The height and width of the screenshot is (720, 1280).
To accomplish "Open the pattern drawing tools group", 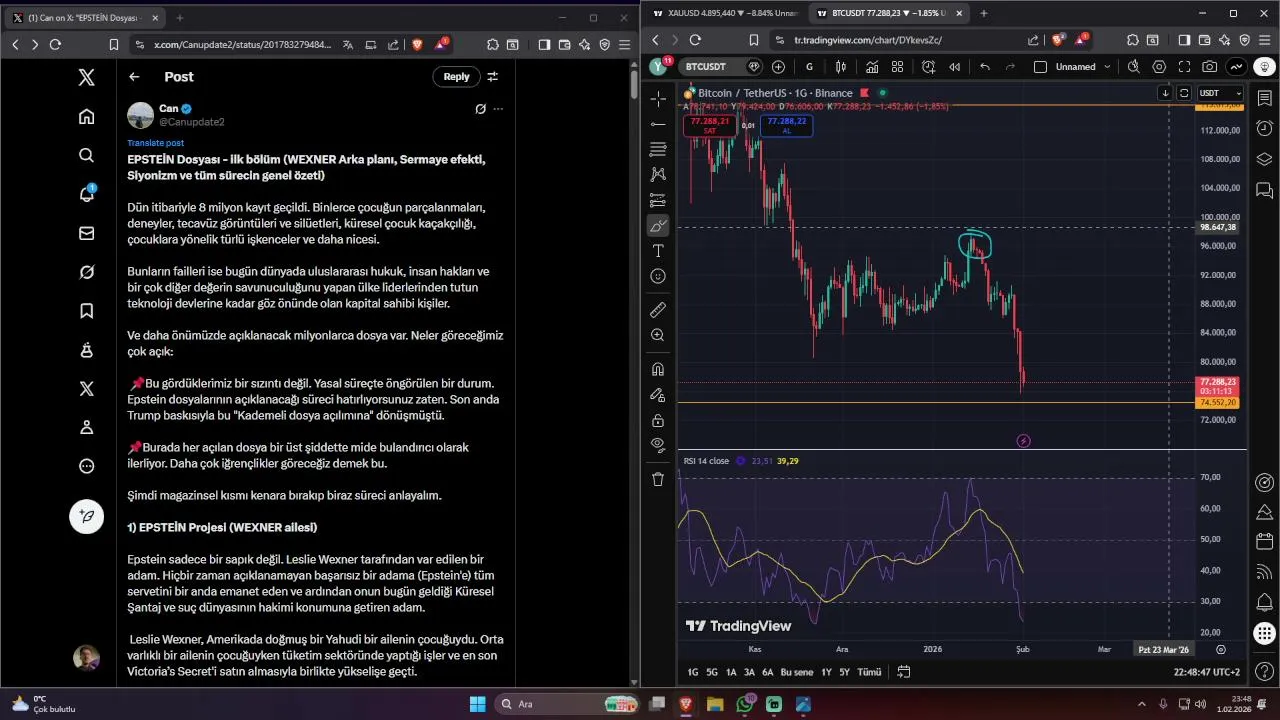I will tap(658, 175).
